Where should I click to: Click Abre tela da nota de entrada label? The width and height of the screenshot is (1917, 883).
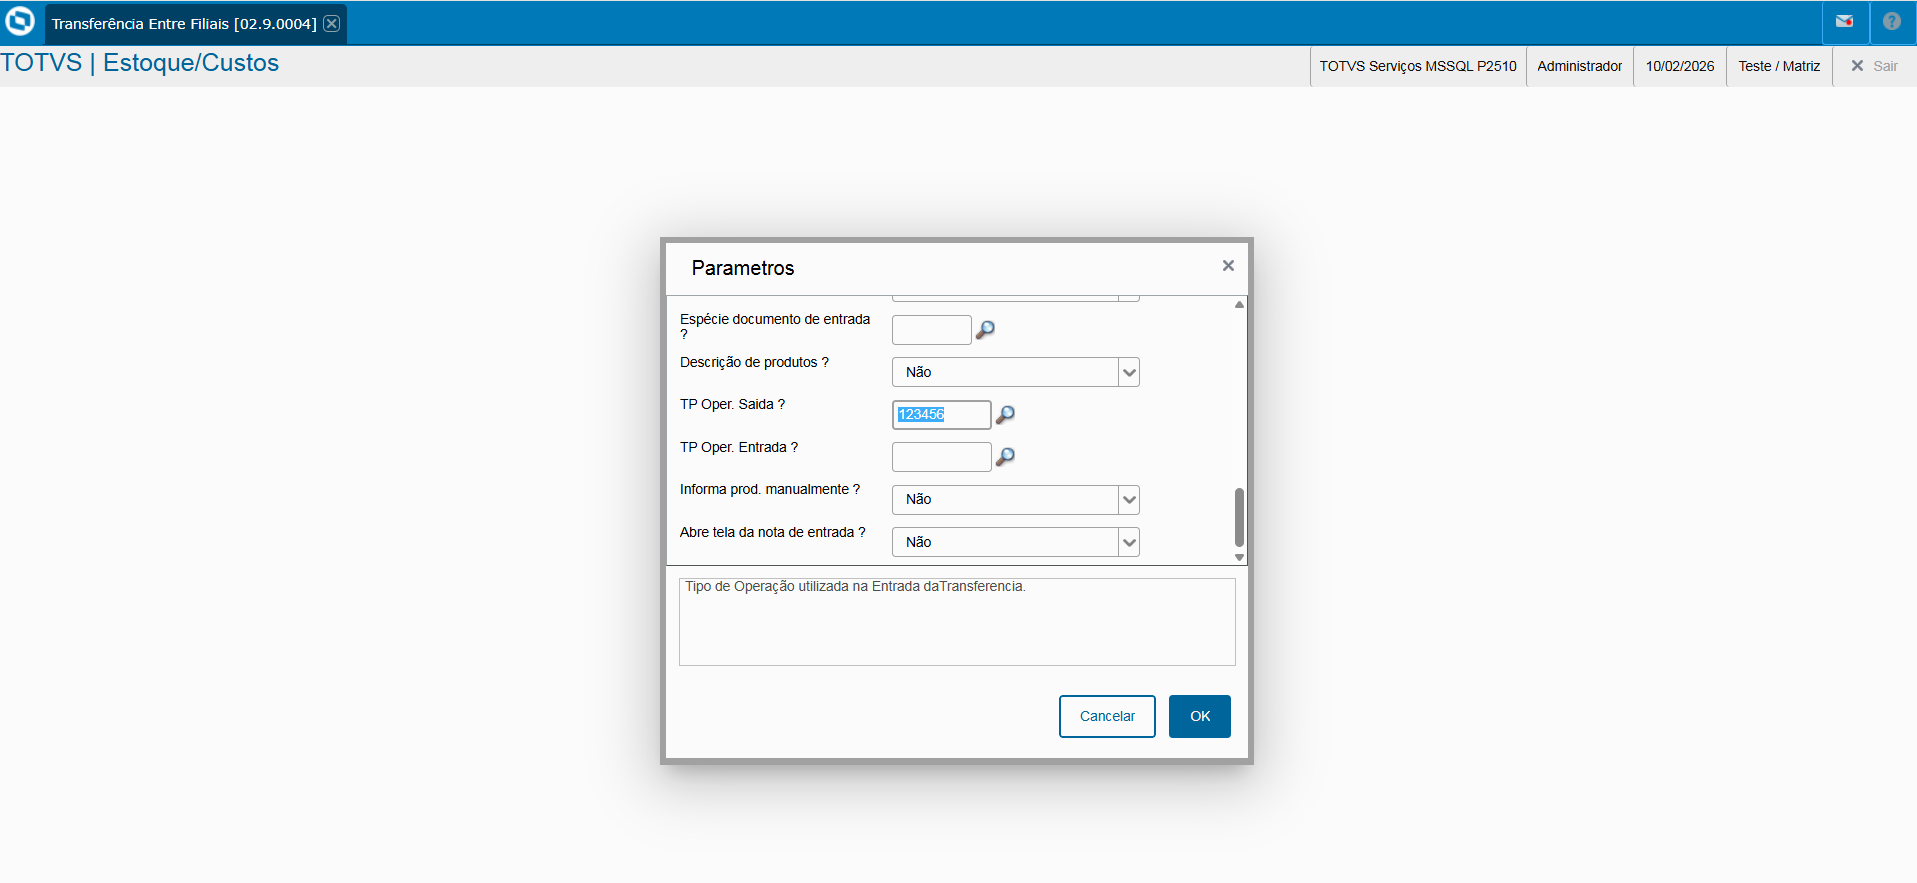pos(772,532)
